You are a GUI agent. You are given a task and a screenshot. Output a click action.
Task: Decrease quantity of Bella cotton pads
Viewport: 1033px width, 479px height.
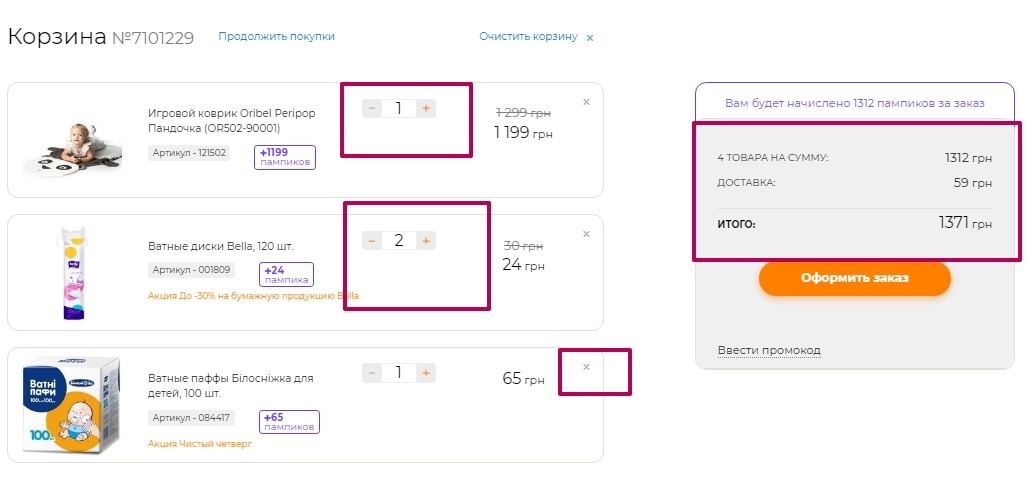(x=371, y=240)
